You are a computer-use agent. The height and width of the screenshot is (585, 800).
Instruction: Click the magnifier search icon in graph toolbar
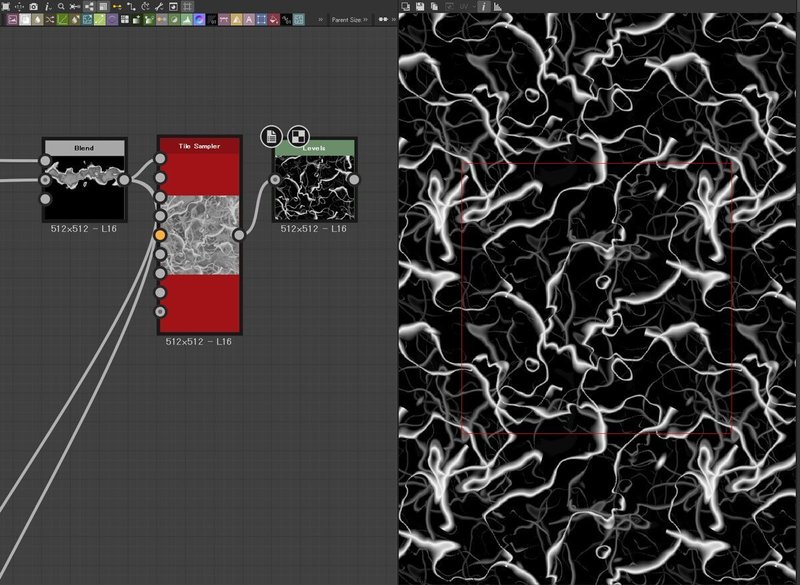[61, 7]
